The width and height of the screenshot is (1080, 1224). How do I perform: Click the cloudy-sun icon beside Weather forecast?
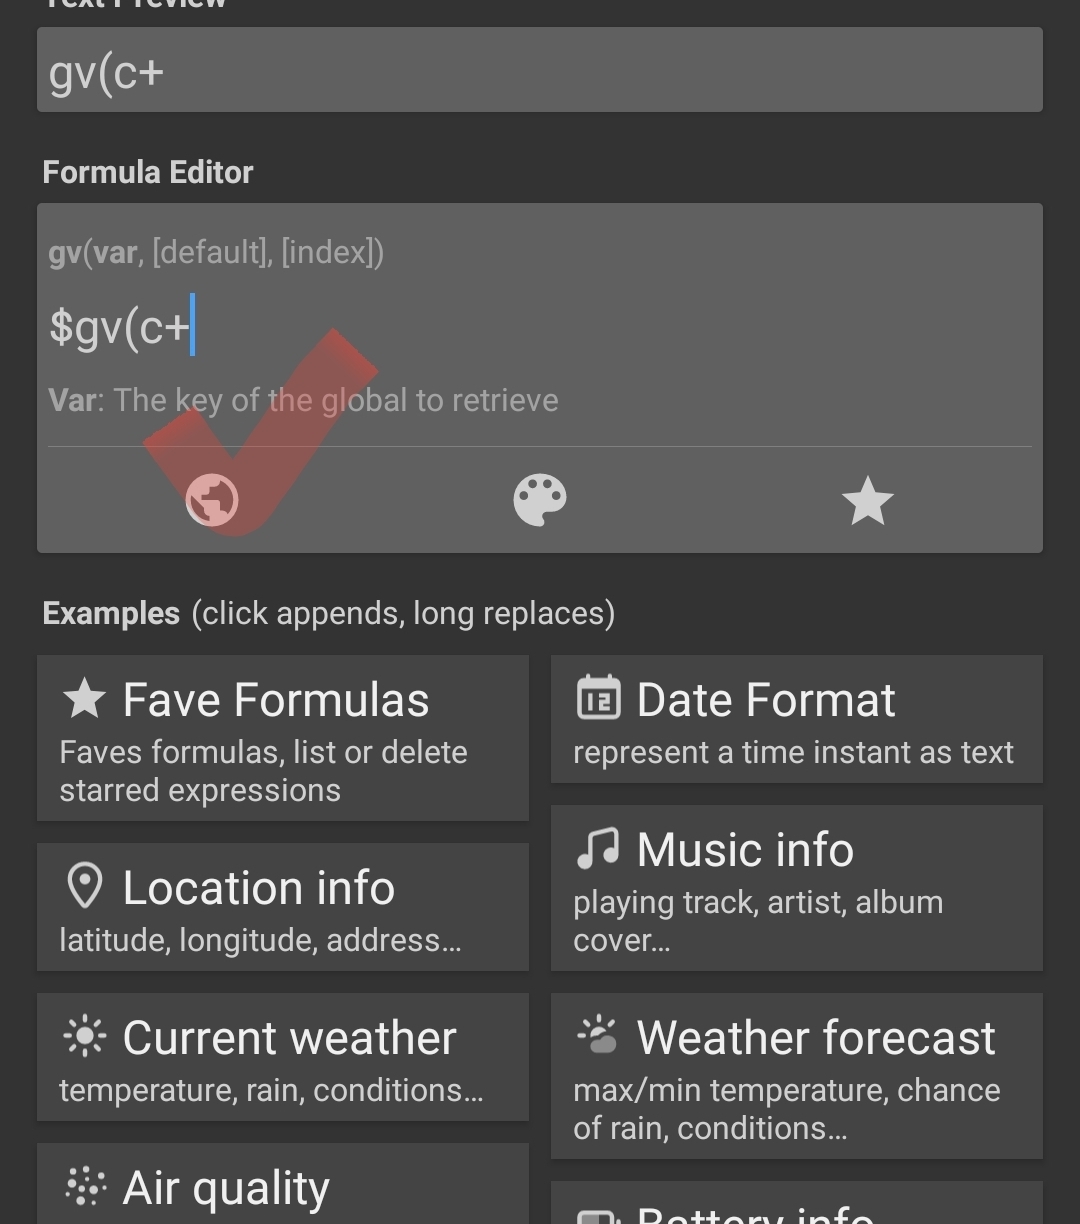(598, 1036)
